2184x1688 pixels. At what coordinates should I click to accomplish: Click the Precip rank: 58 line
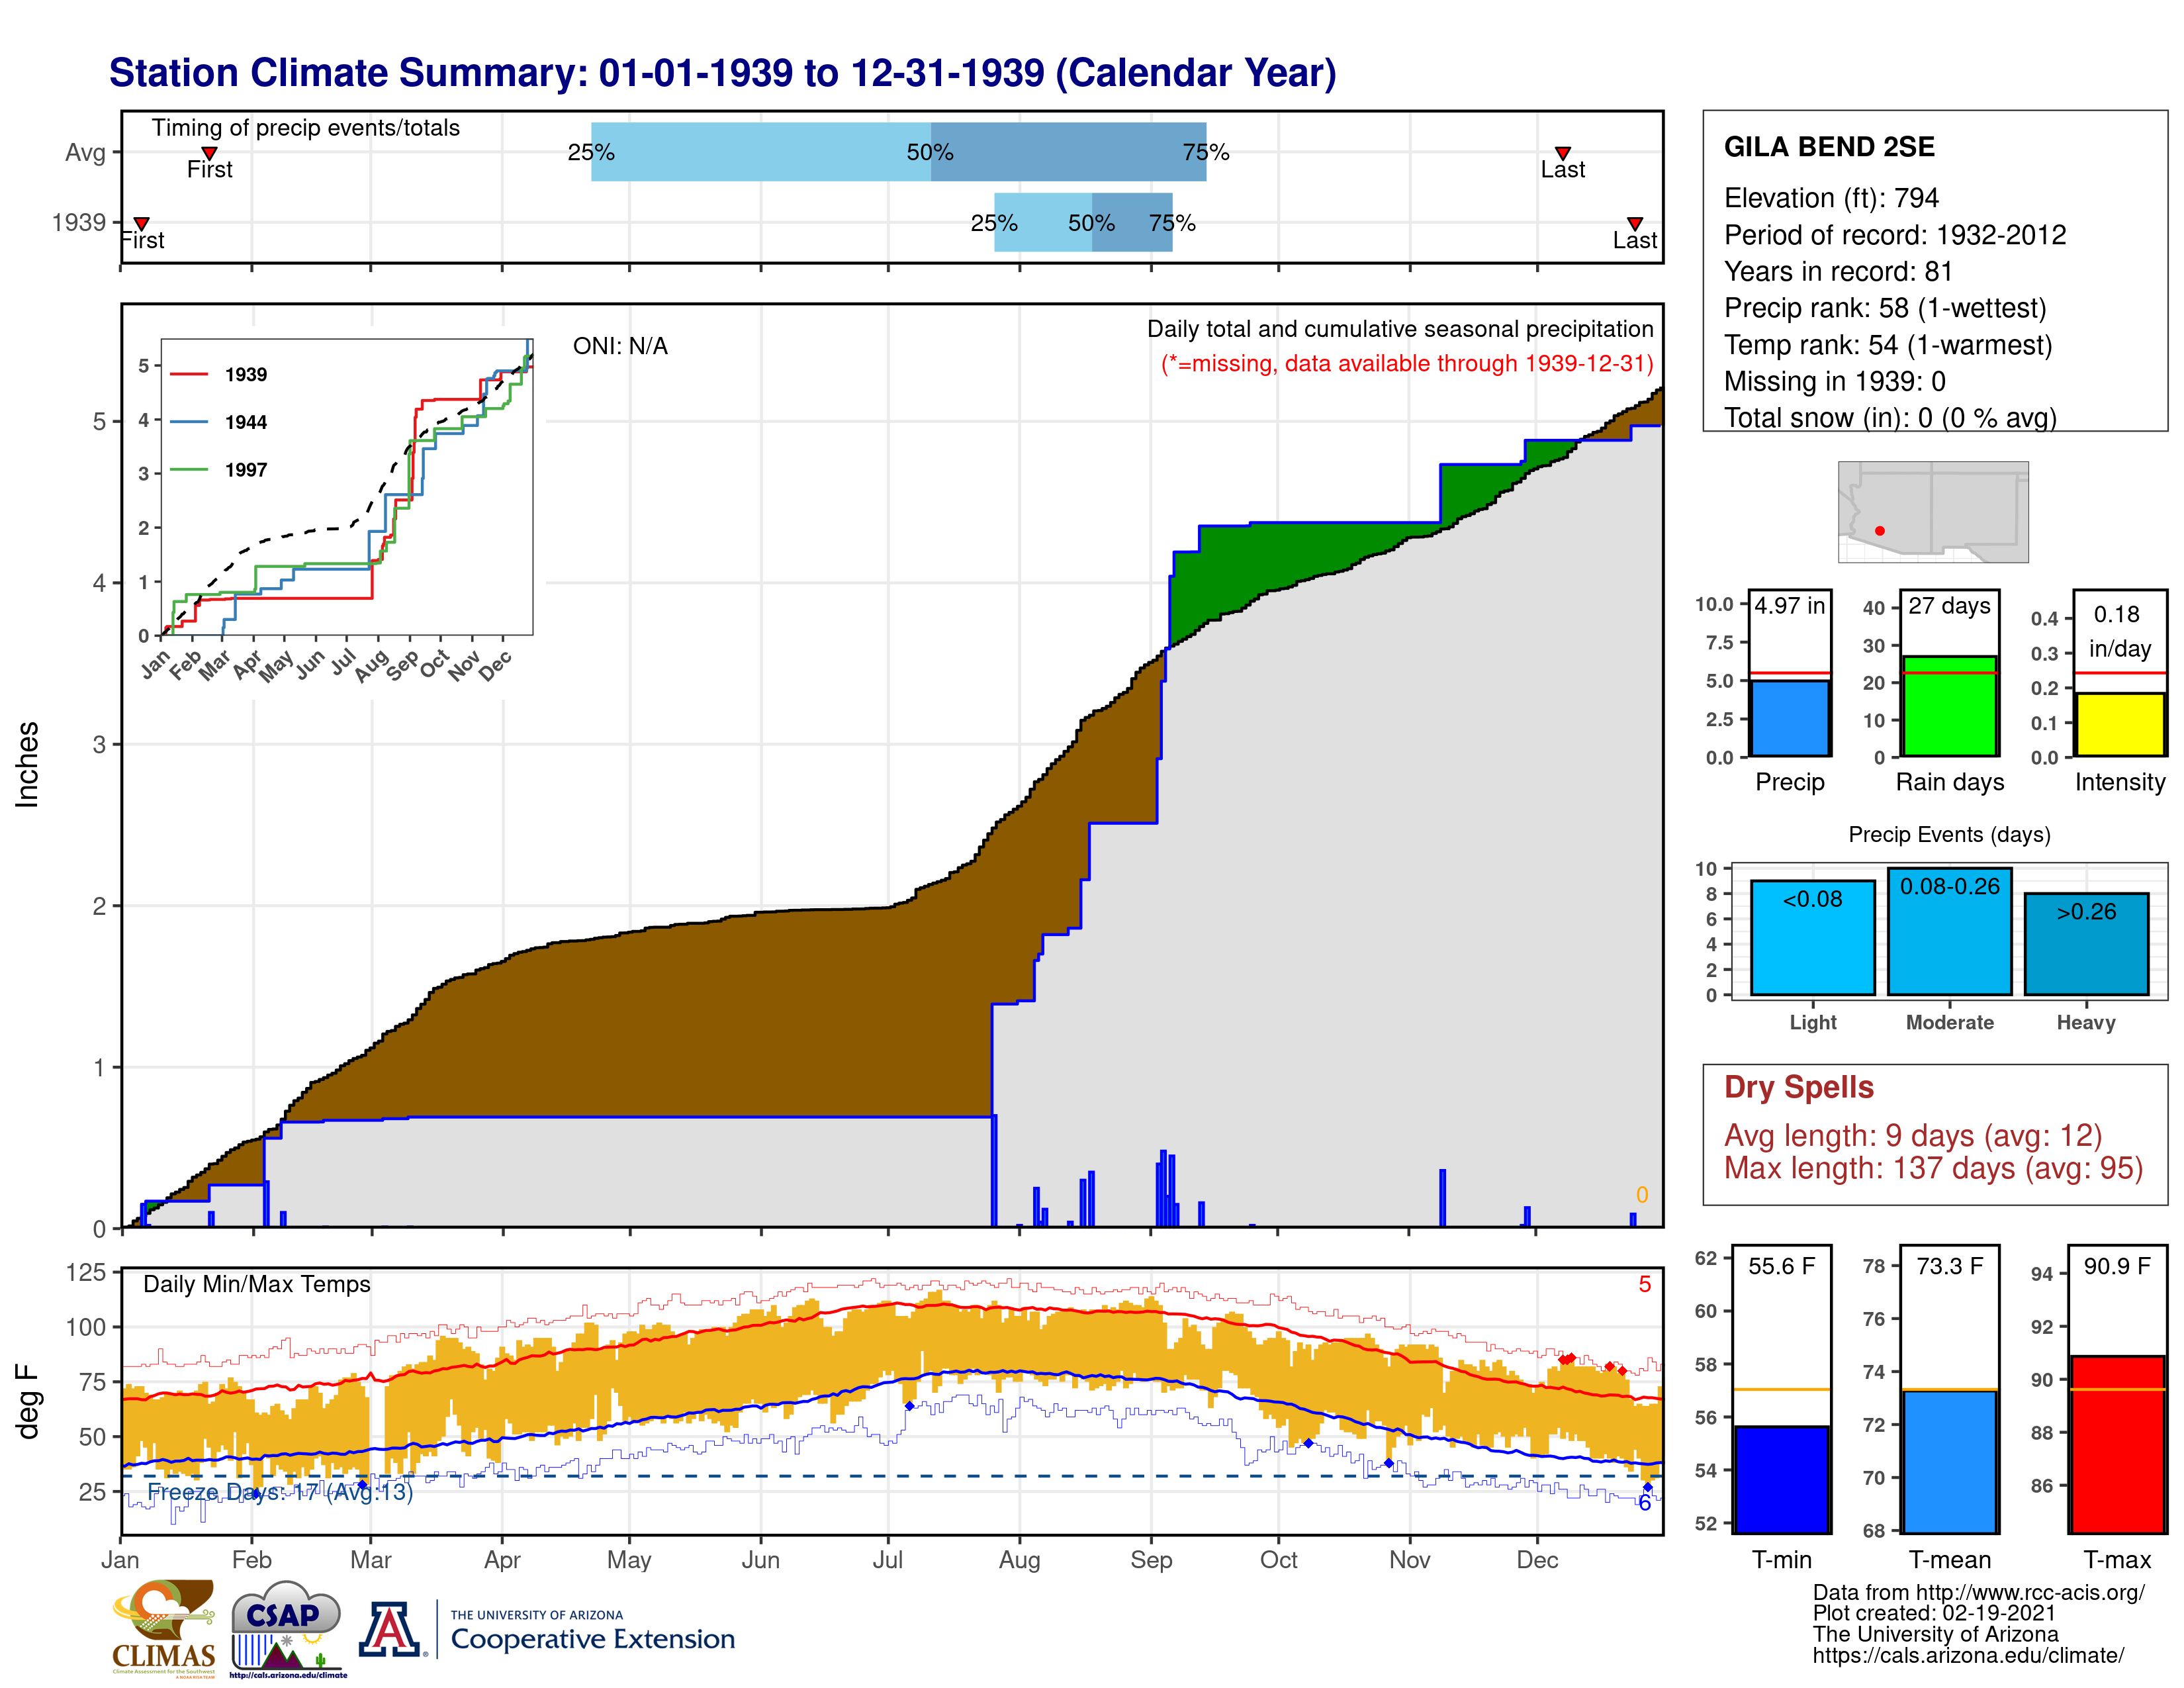click(1885, 308)
